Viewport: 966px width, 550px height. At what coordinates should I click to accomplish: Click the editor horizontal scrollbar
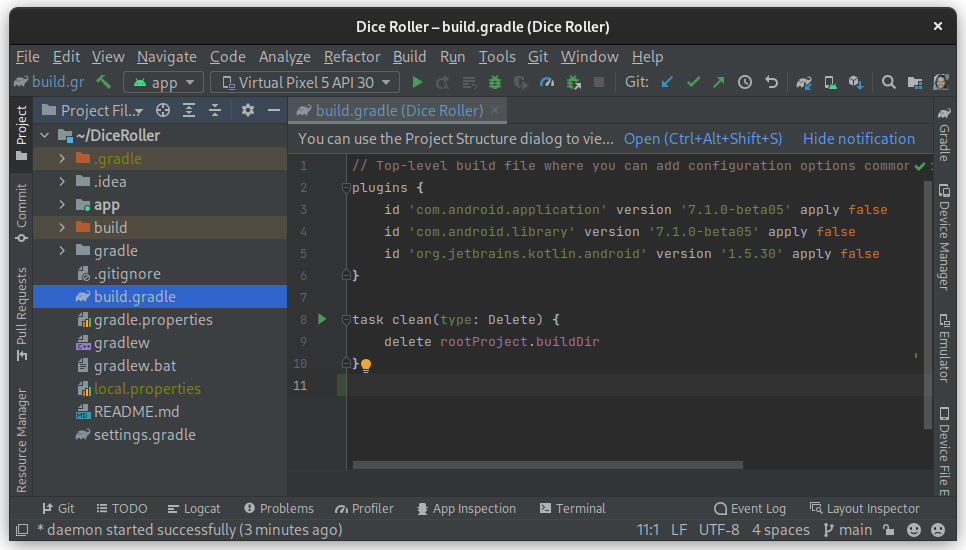tap(548, 465)
